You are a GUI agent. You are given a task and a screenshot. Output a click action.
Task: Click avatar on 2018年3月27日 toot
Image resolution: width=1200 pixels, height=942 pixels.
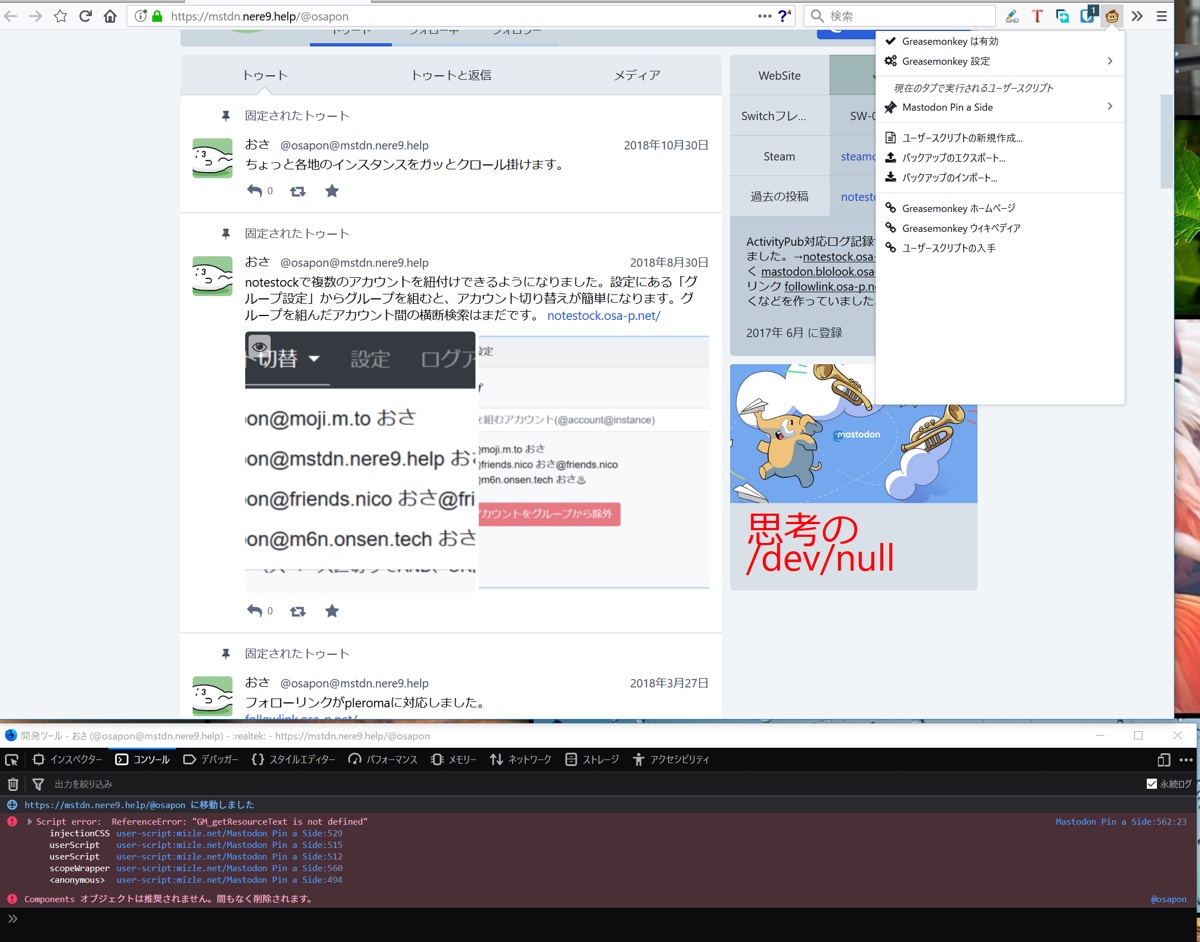tap(212, 696)
